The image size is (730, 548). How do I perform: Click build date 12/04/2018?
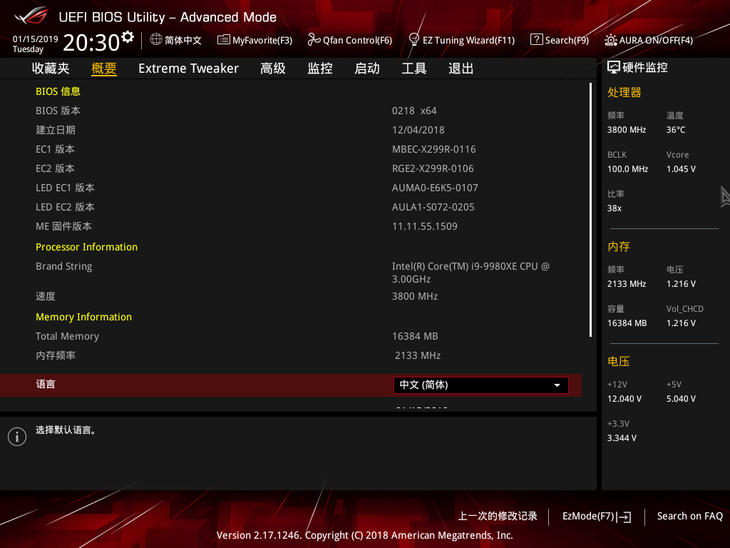coord(418,130)
